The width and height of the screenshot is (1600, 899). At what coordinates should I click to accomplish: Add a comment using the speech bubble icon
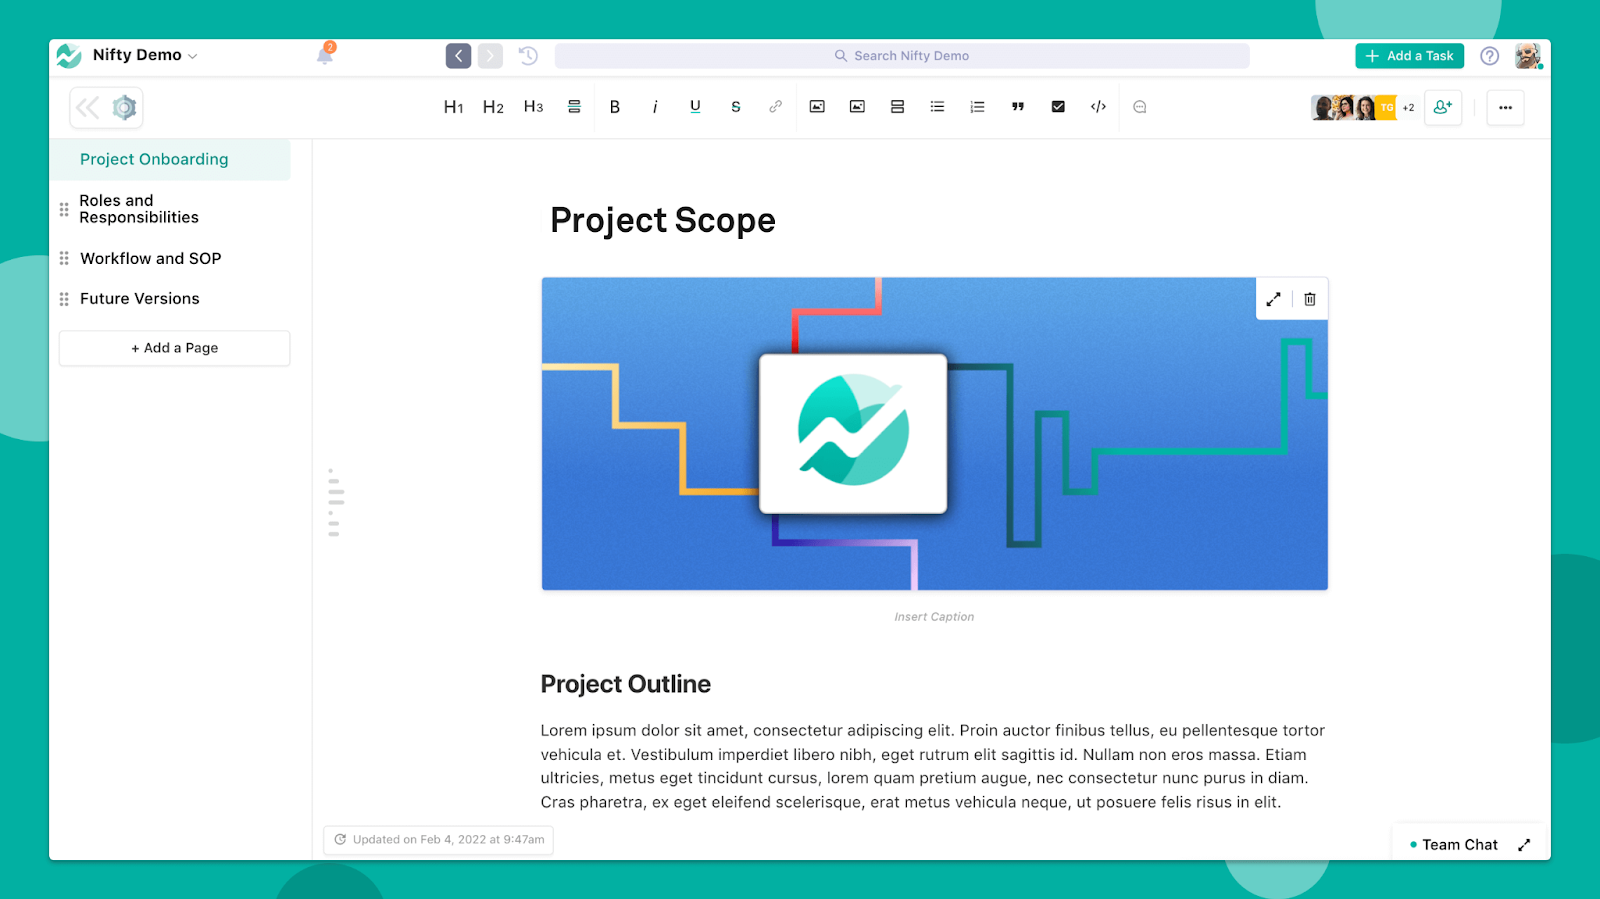point(1139,107)
